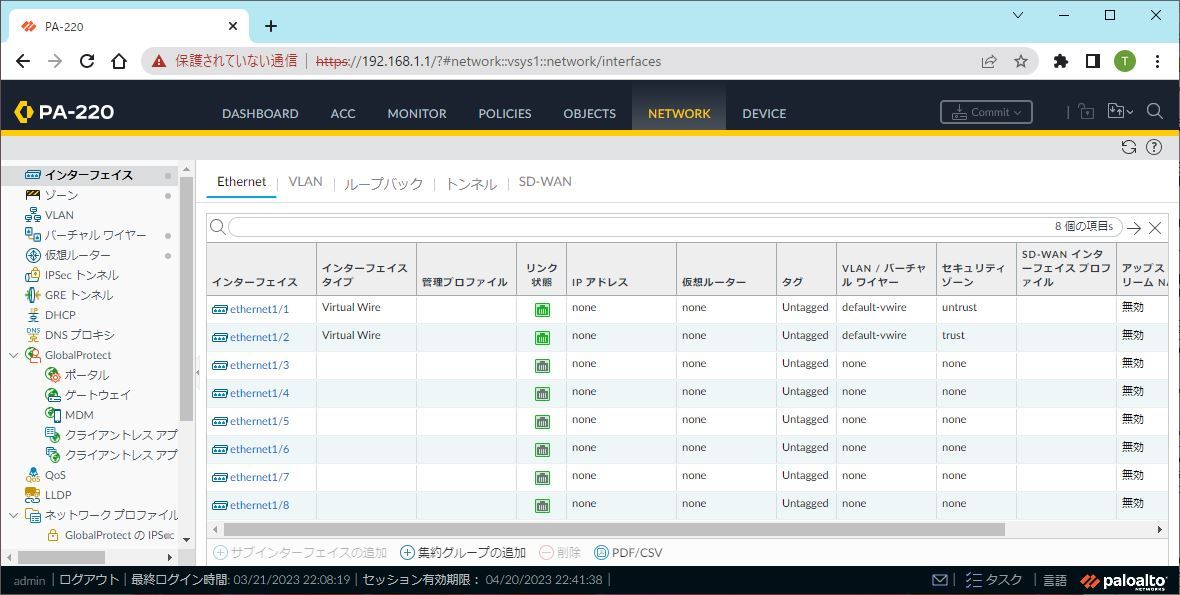Open ethernet1/5 interface link
Viewport: 1180px width, 595px height.
pyautogui.click(x=260, y=421)
